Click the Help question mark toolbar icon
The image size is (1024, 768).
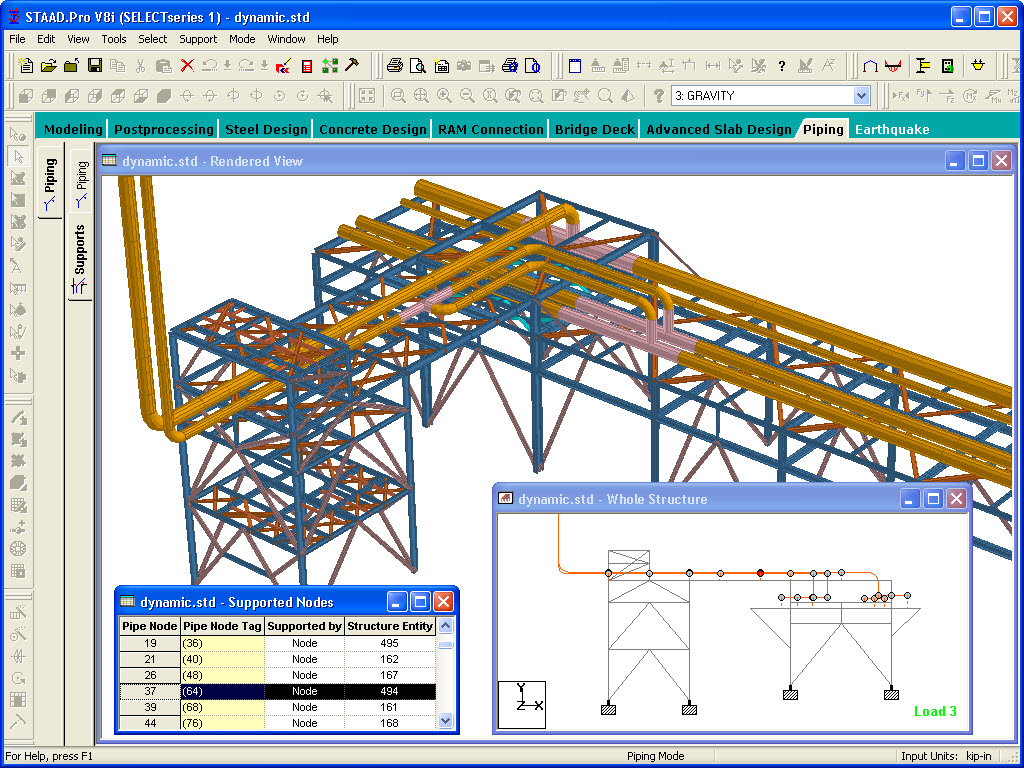tap(781, 66)
